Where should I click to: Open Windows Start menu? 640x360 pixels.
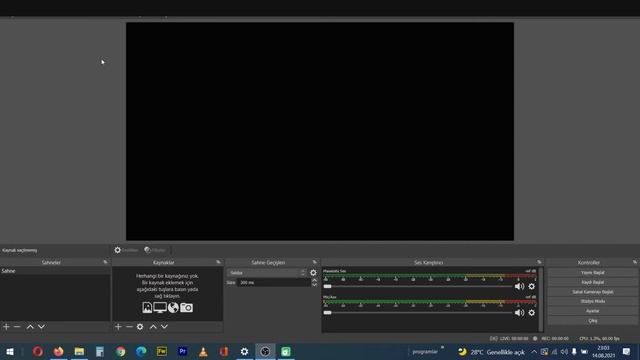click(x=10, y=351)
